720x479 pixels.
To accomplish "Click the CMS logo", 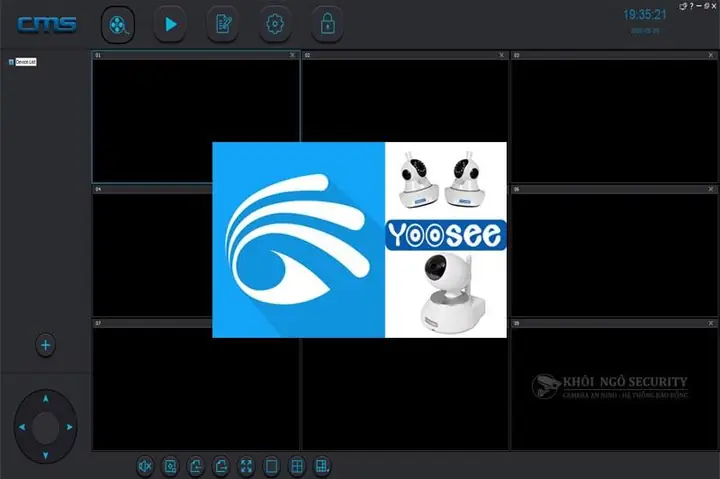I will click(x=47, y=24).
